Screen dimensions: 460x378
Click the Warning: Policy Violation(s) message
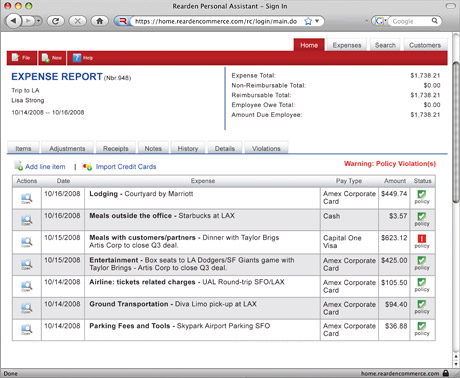(x=390, y=164)
